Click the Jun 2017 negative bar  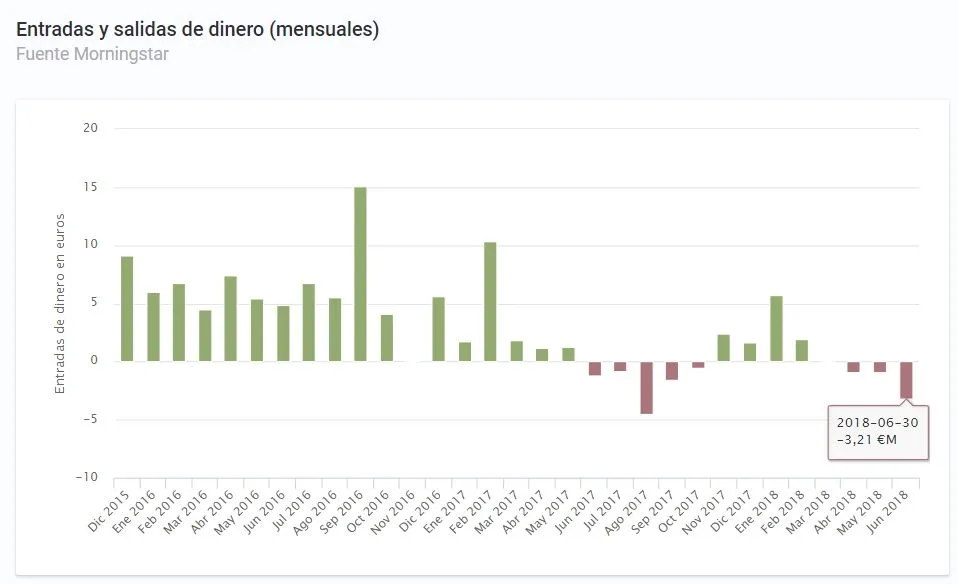click(x=594, y=368)
